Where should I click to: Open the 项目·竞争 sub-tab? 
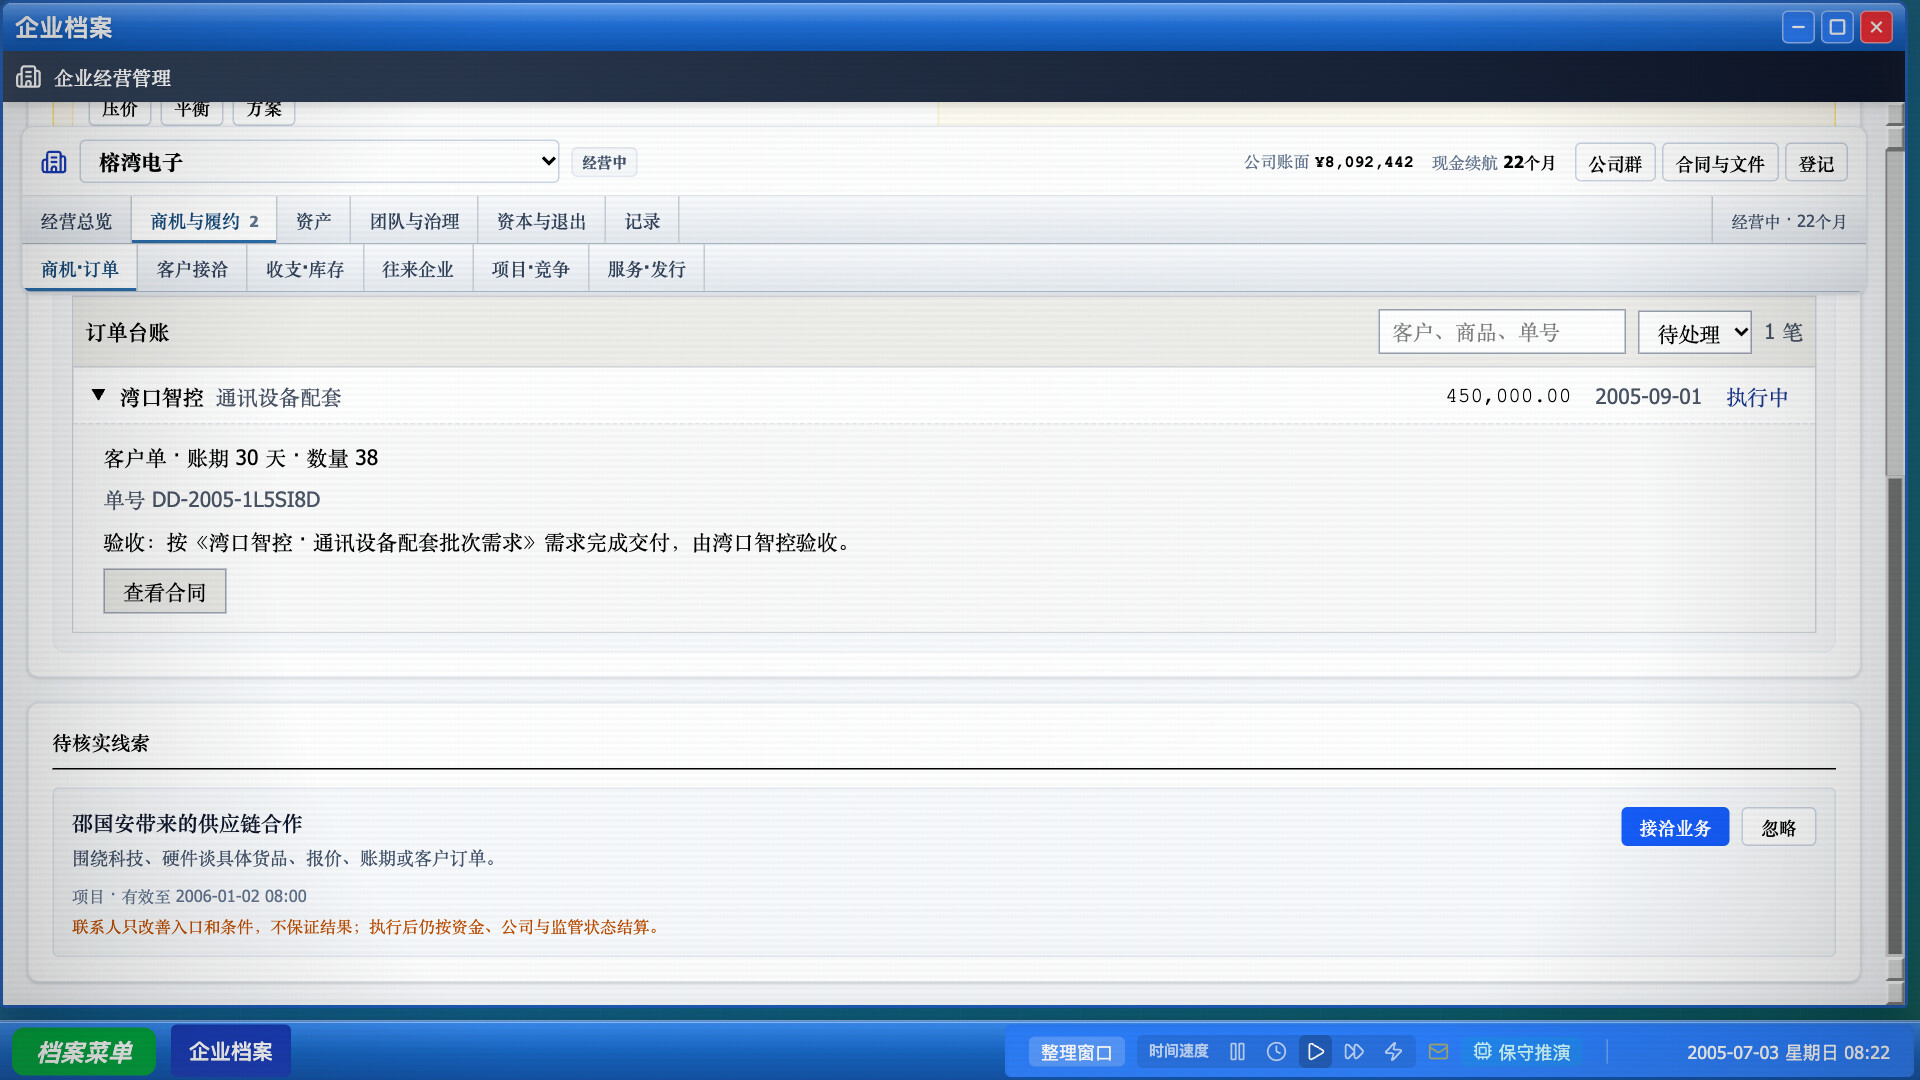531,269
